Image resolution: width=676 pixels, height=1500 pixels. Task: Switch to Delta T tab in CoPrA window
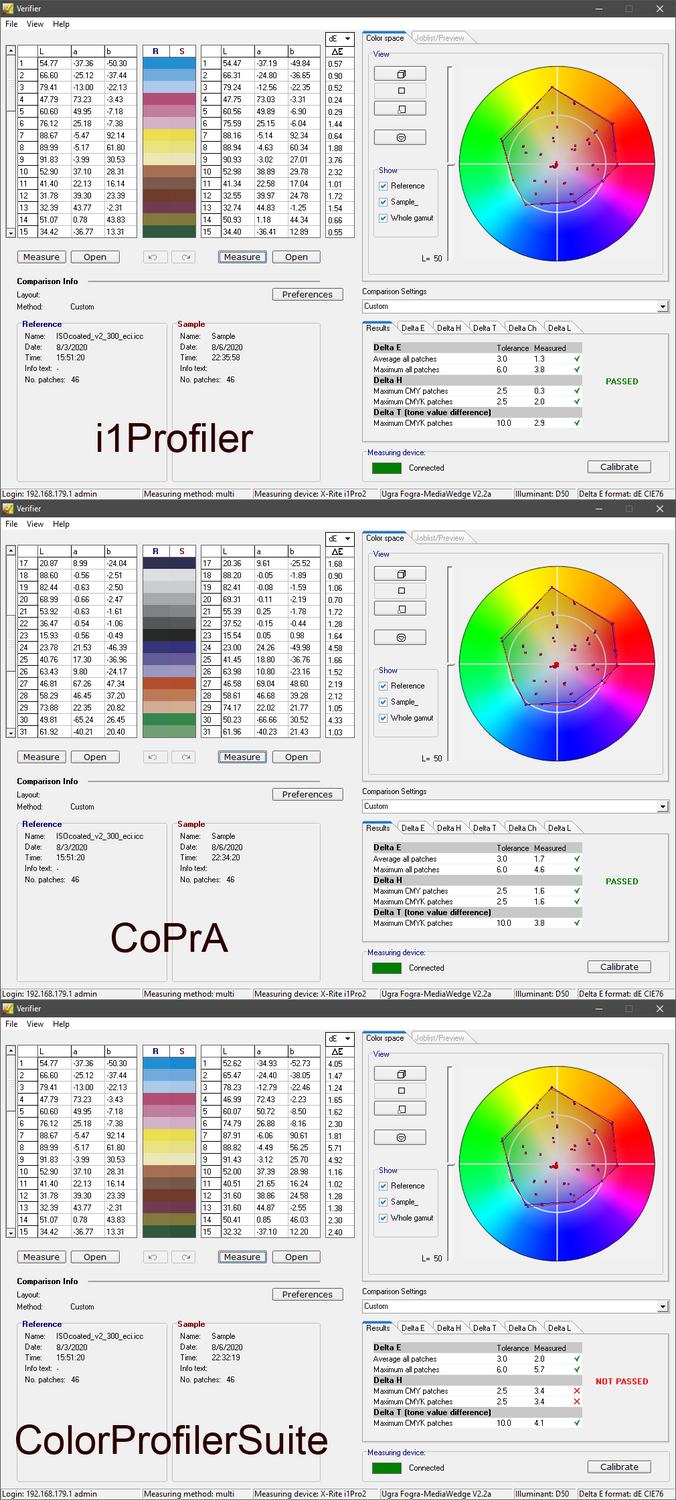[485, 828]
